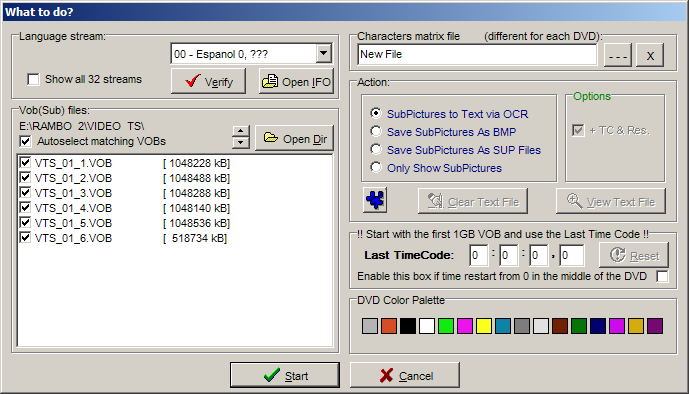Cancel the What to do dialog
The height and width of the screenshot is (394, 689).
coord(405,375)
